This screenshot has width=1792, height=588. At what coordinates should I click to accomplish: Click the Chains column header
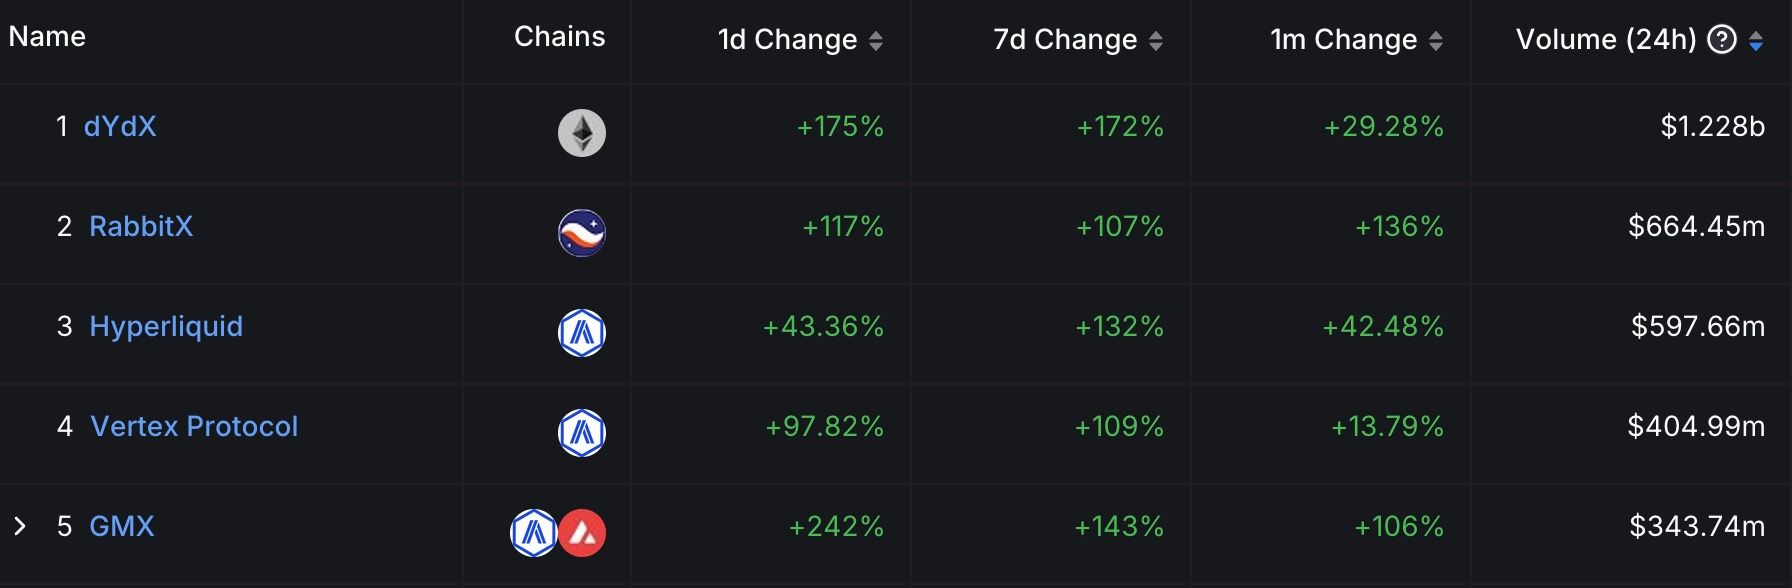pyautogui.click(x=559, y=37)
